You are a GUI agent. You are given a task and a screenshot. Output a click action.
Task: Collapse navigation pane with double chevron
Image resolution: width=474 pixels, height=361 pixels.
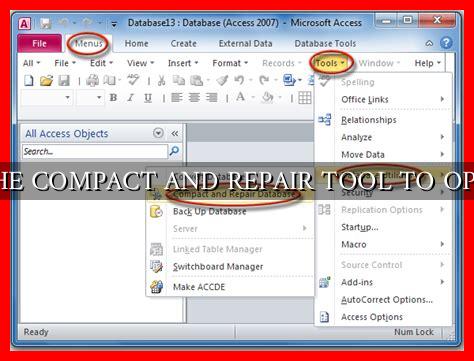click(x=175, y=133)
